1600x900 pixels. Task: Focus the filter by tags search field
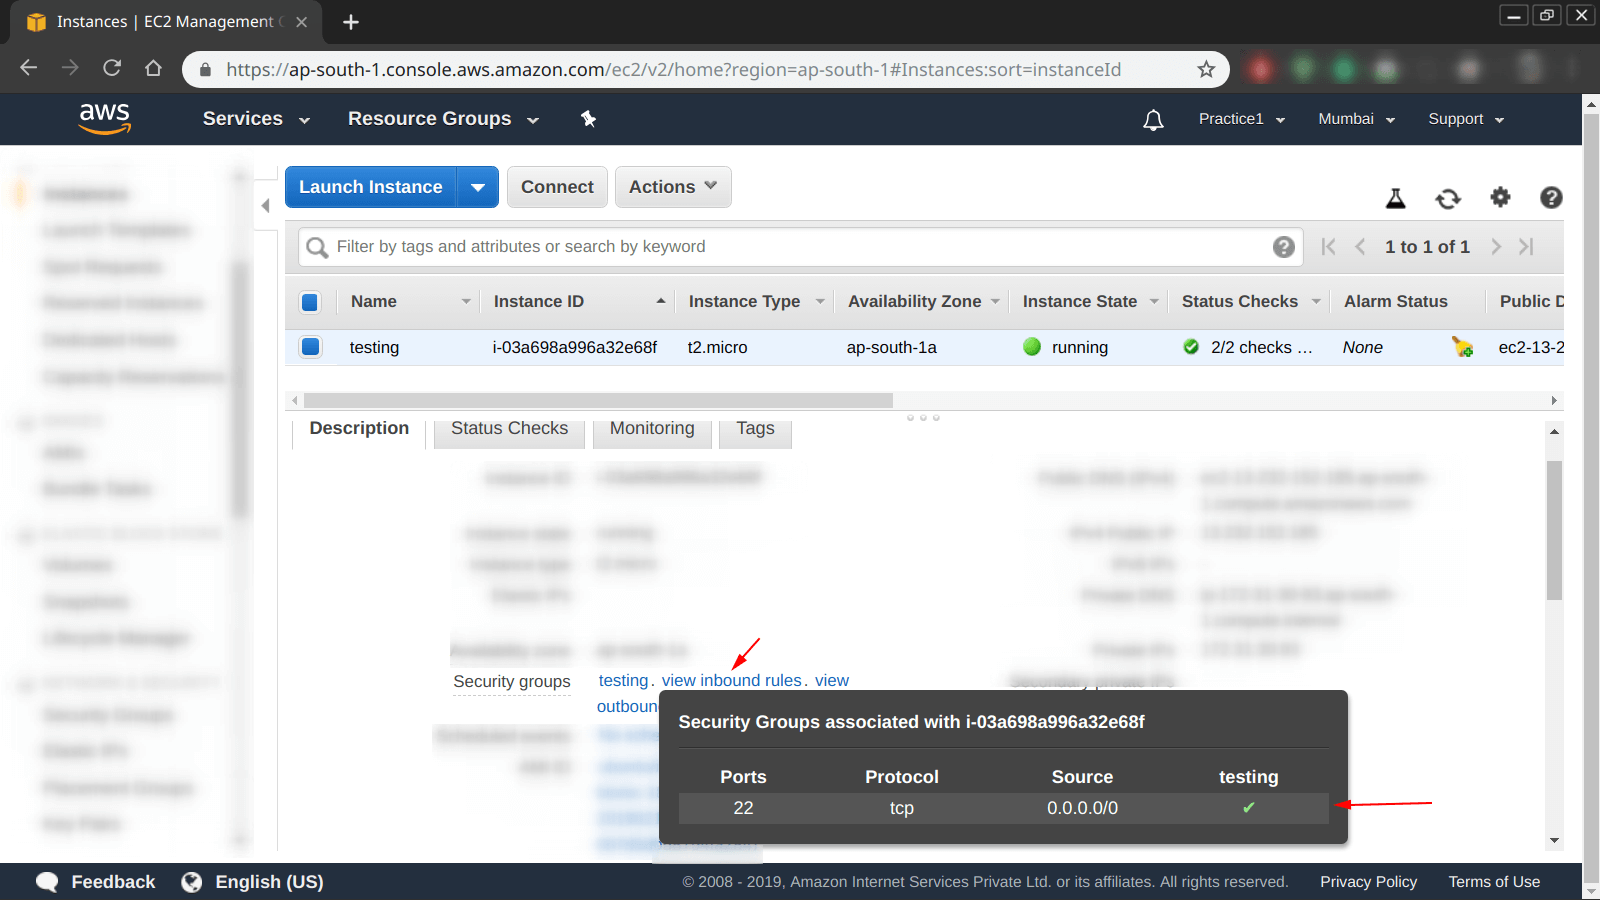click(800, 247)
